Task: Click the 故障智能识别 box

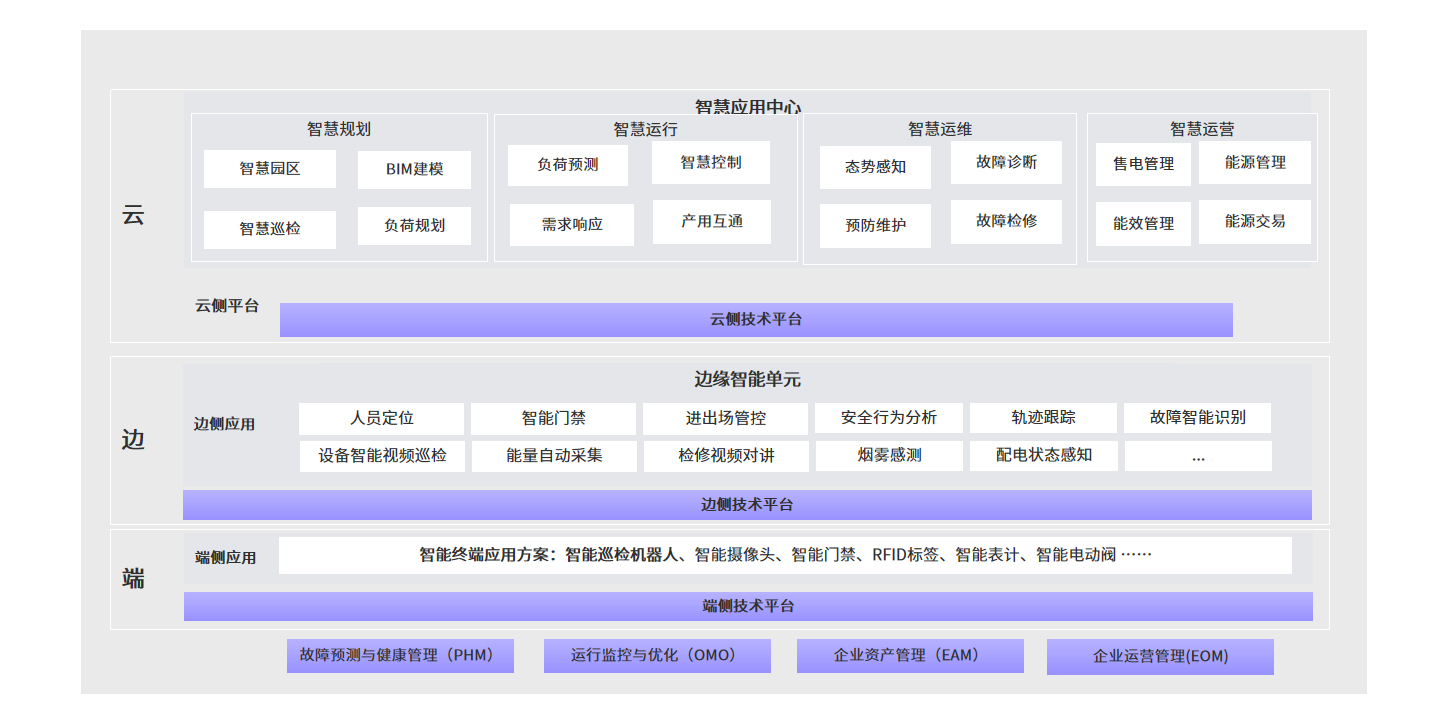Action: coord(1197,418)
